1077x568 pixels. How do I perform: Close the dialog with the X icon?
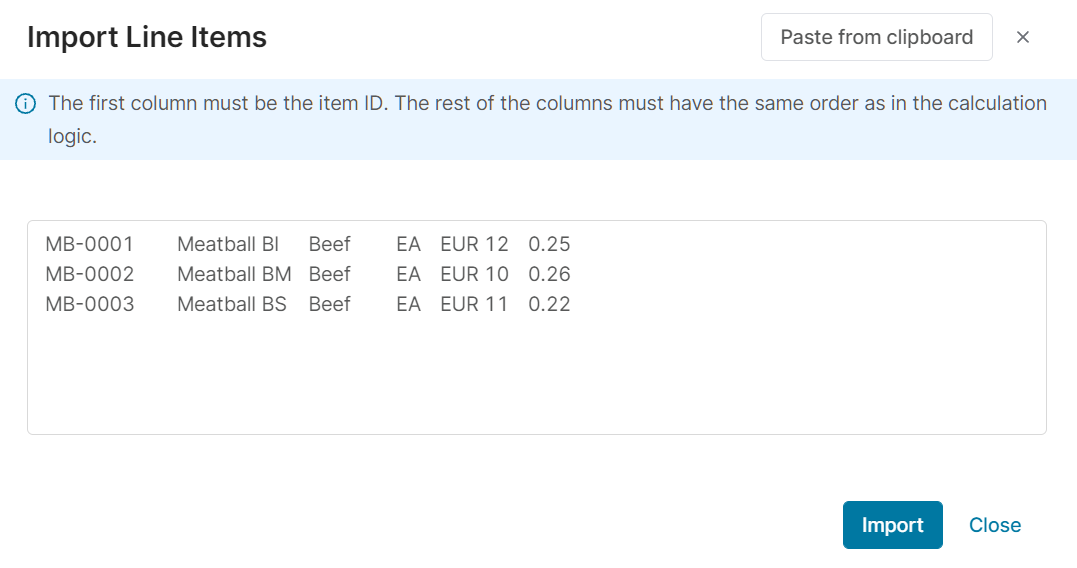tap(1023, 37)
